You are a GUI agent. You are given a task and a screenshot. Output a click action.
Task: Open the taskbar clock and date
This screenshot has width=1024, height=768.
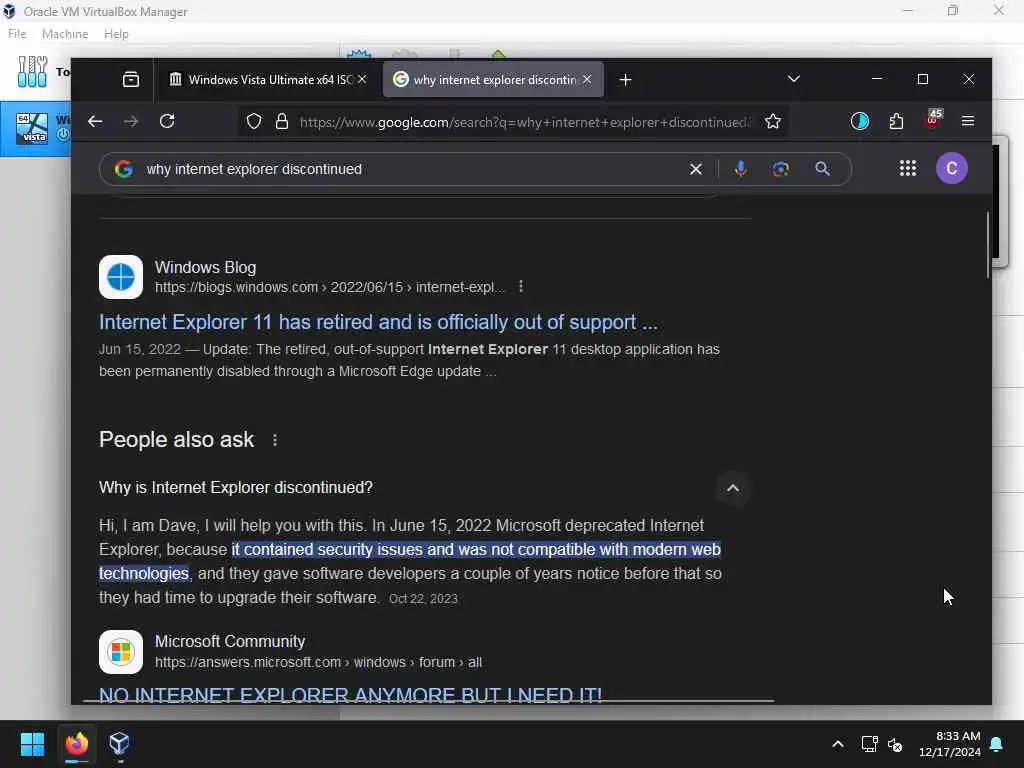click(x=950, y=744)
